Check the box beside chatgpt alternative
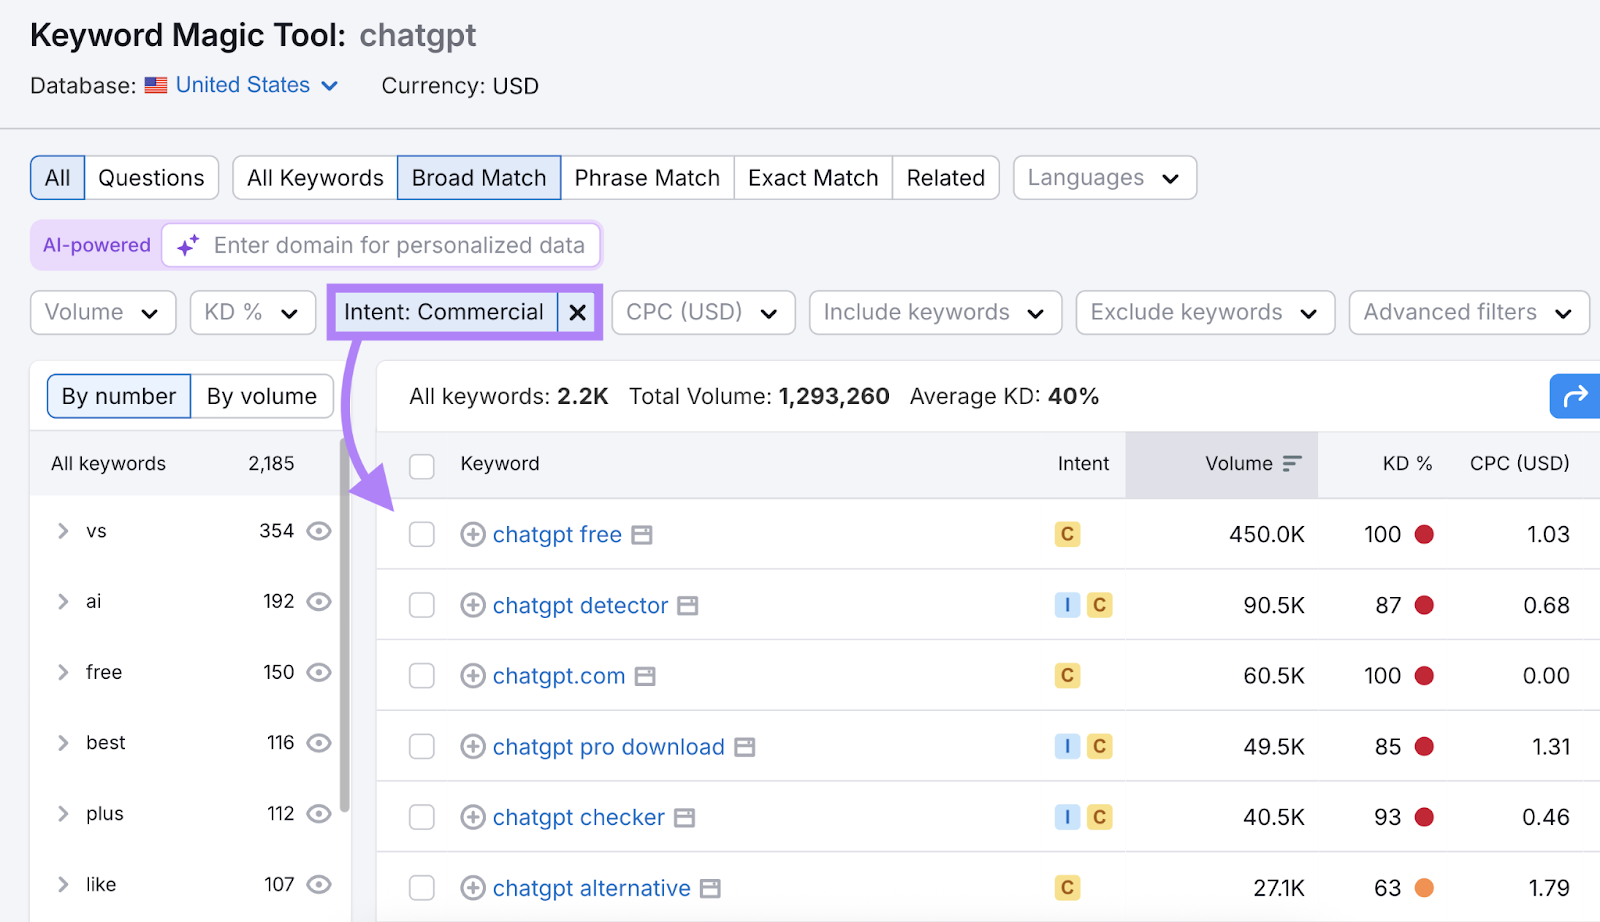The height and width of the screenshot is (922, 1600). click(421, 887)
